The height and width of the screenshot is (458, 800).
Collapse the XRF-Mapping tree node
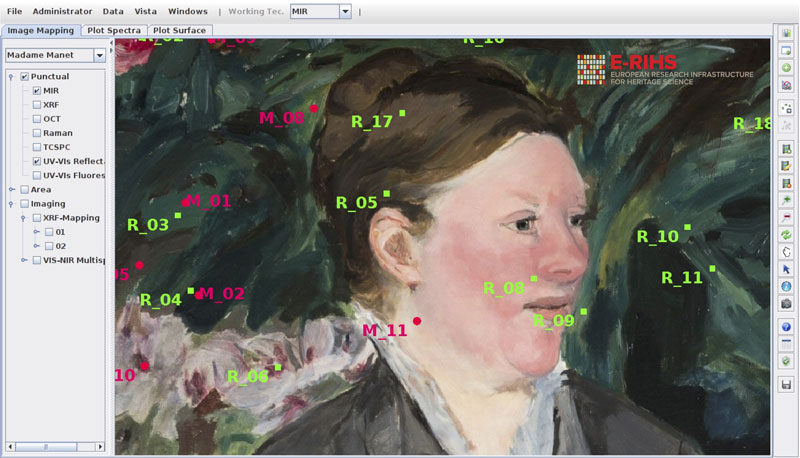(x=23, y=218)
